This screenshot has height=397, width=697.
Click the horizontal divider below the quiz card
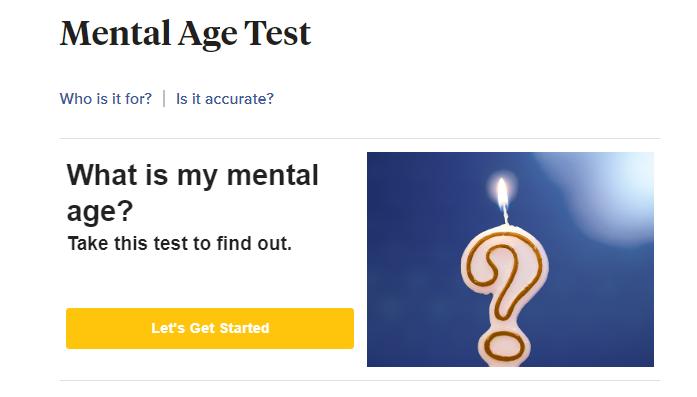[x=360, y=381]
